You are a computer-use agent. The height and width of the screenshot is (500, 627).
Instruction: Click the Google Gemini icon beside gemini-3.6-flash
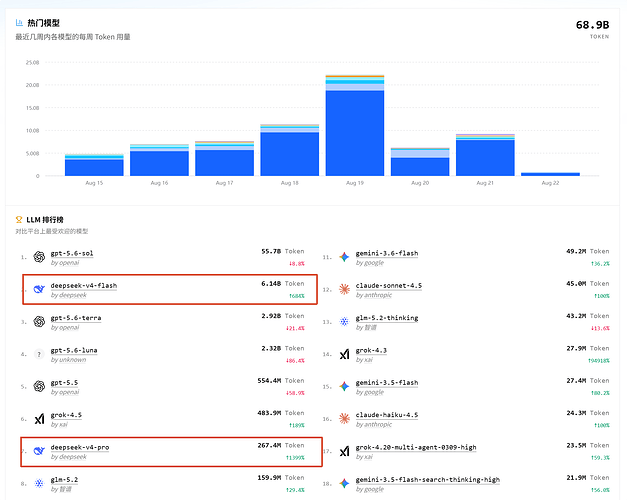[344, 257]
